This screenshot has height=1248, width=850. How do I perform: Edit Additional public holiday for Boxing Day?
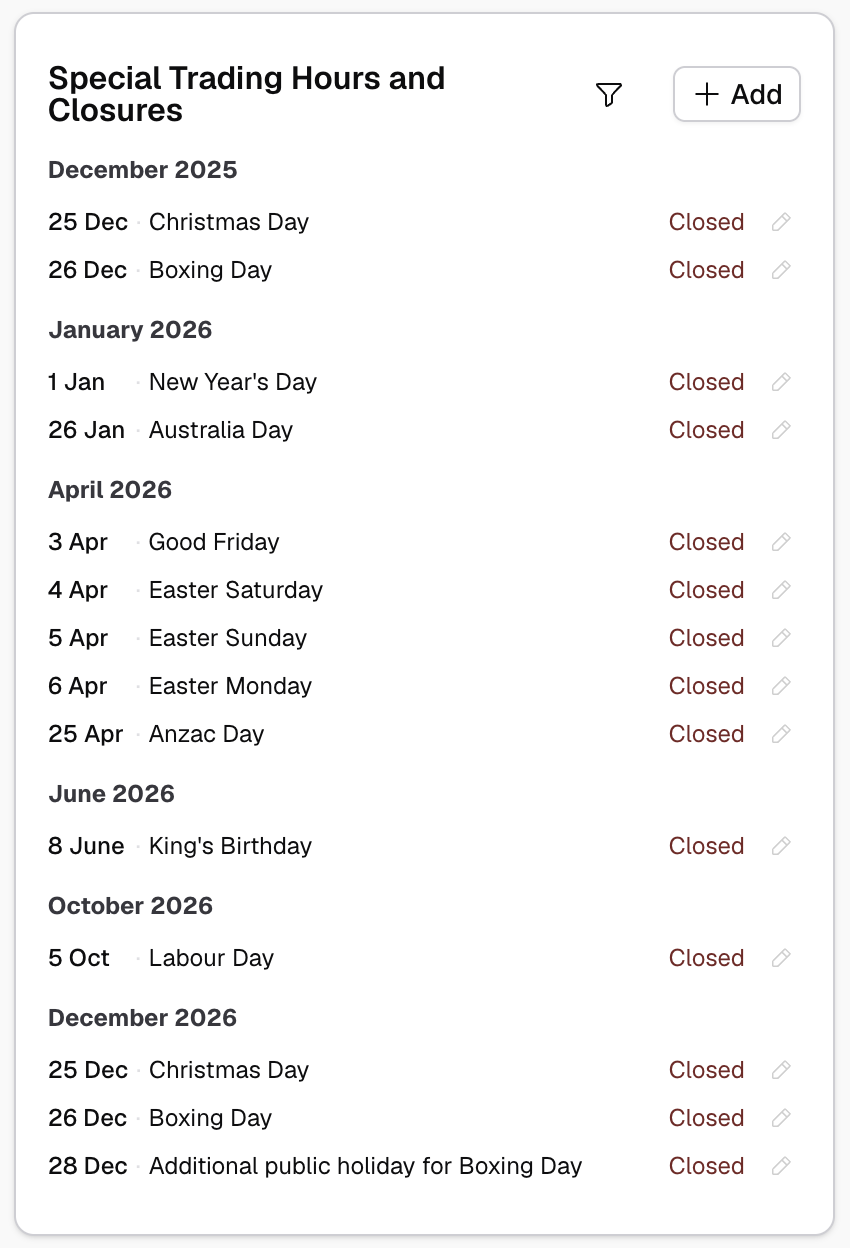point(782,1166)
